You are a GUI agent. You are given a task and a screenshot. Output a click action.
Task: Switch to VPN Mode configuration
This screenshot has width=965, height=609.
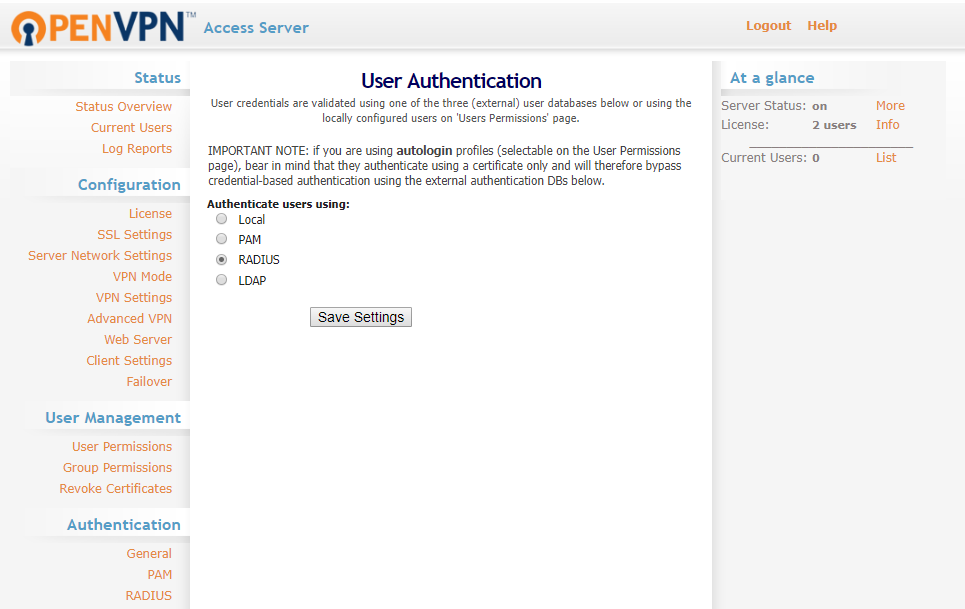[x=140, y=276]
